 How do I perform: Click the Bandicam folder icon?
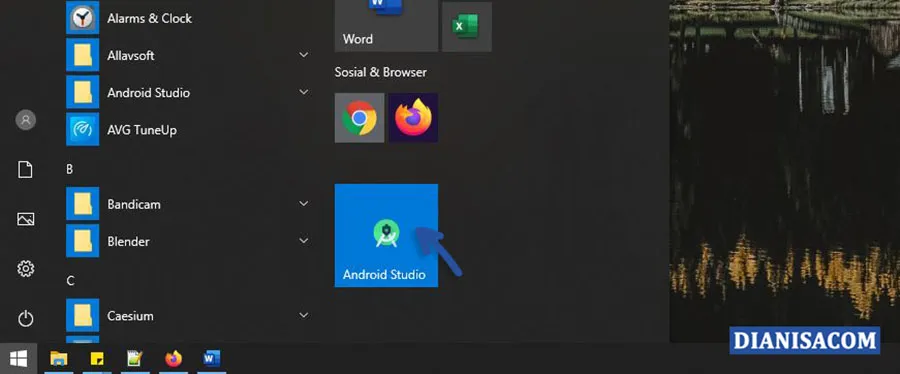83,204
